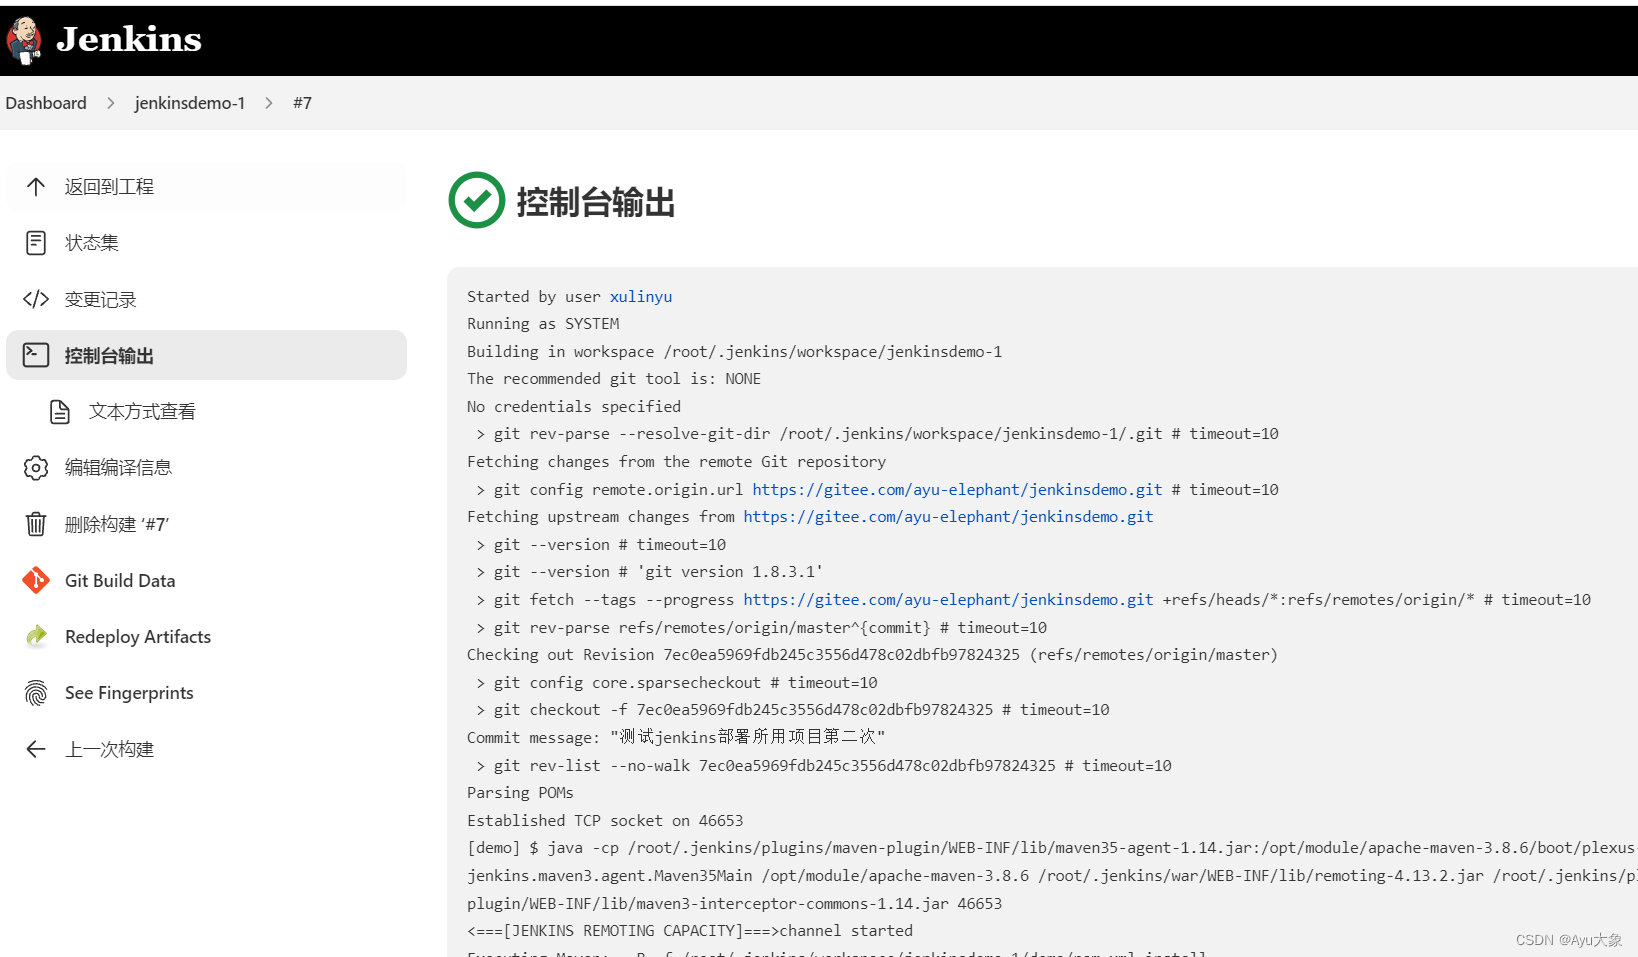Click the up-arrow icon for 返回到工程
Image resolution: width=1638 pixels, height=957 pixels.
(x=36, y=187)
